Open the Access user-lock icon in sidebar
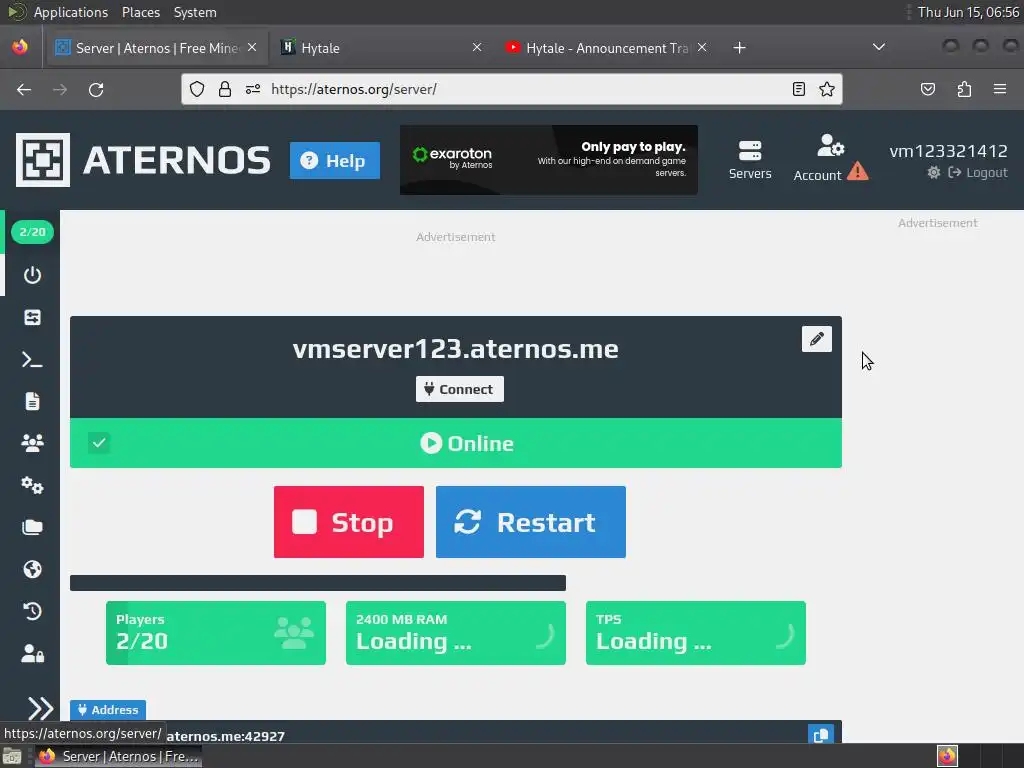 click(x=32, y=653)
